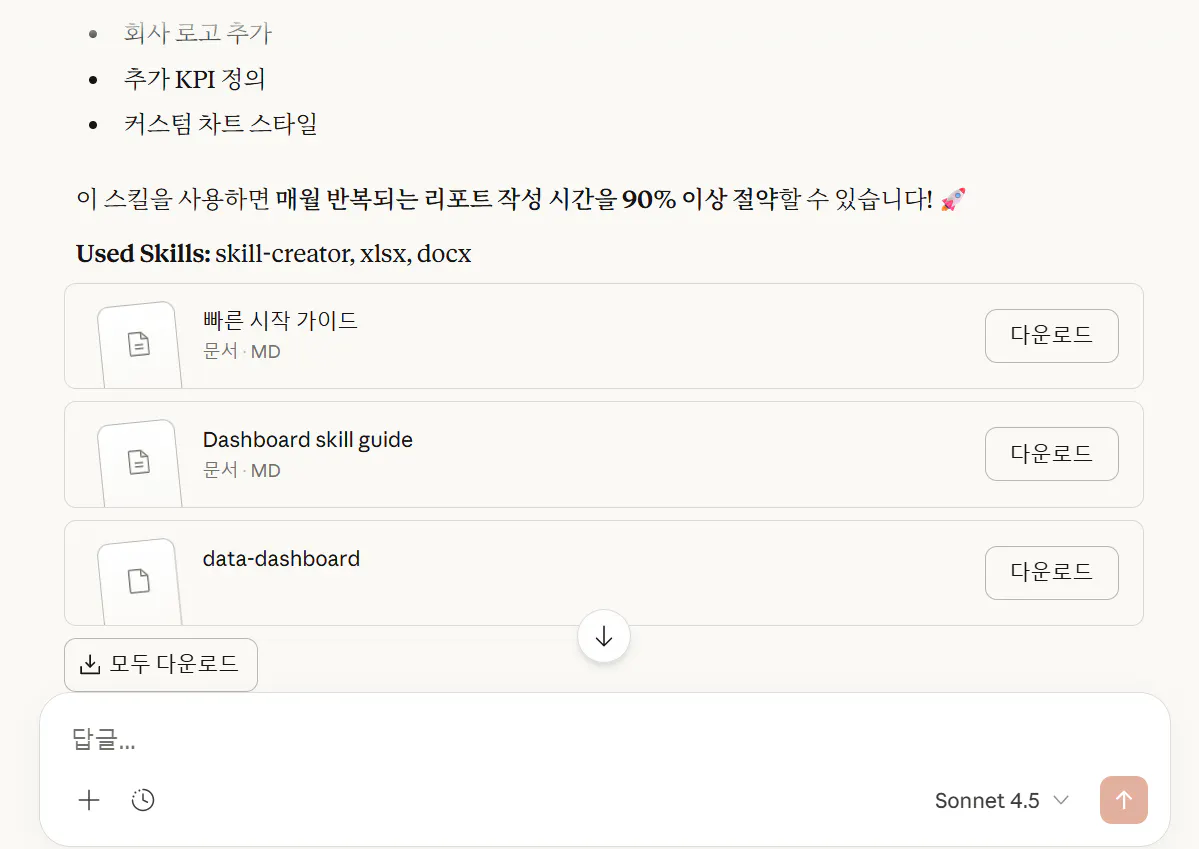
Task: Click 문서 · MD under Dashboard skill guide
Action: click(x=241, y=470)
